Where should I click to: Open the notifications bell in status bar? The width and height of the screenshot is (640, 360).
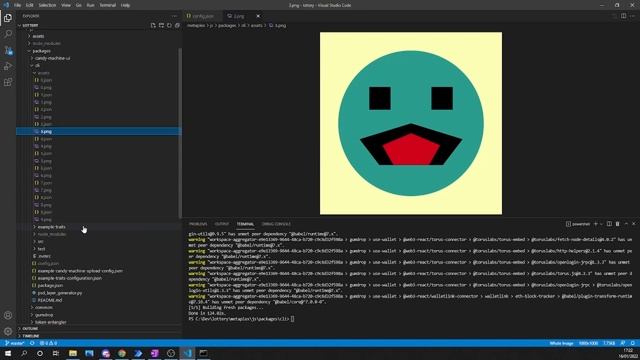pos(632,343)
